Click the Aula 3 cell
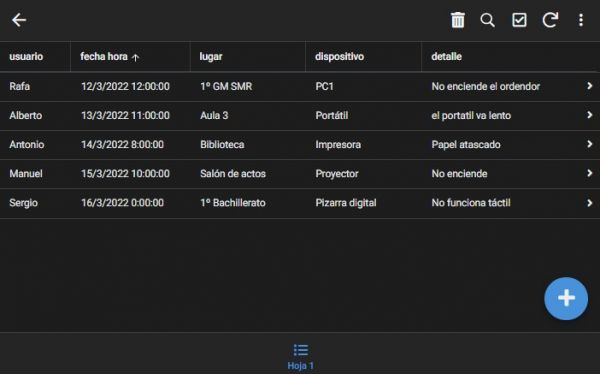This screenshot has width=600, height=374. [214, 116]
